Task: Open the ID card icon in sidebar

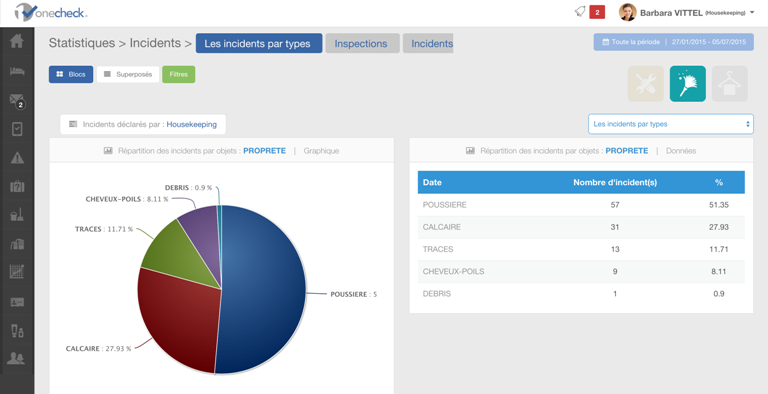Action: (x=17, y=302)
